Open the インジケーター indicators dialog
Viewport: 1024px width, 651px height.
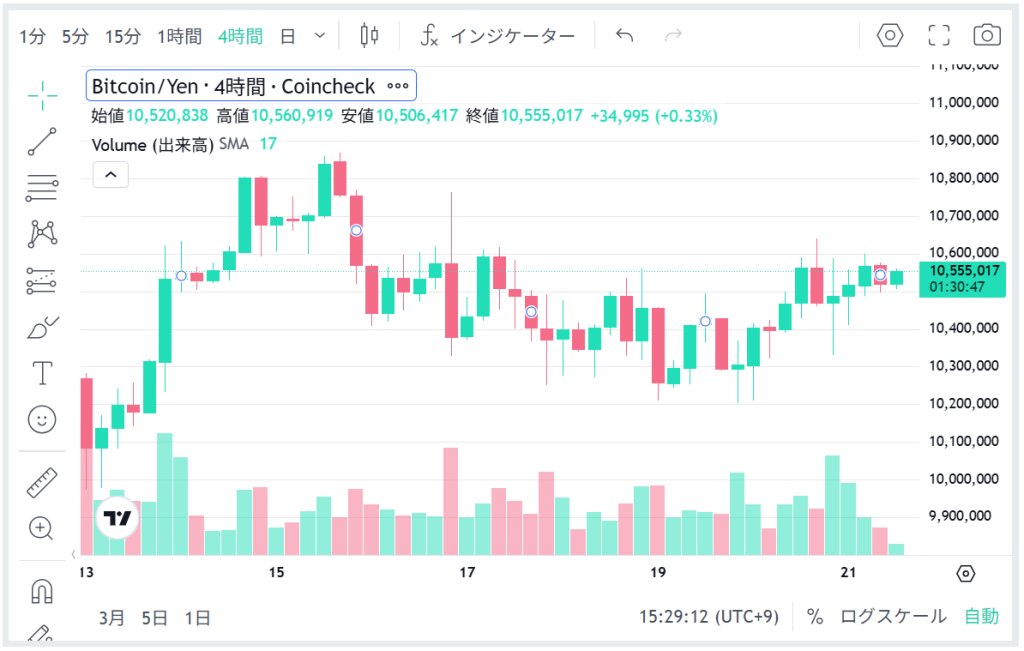tap(497, 37)
